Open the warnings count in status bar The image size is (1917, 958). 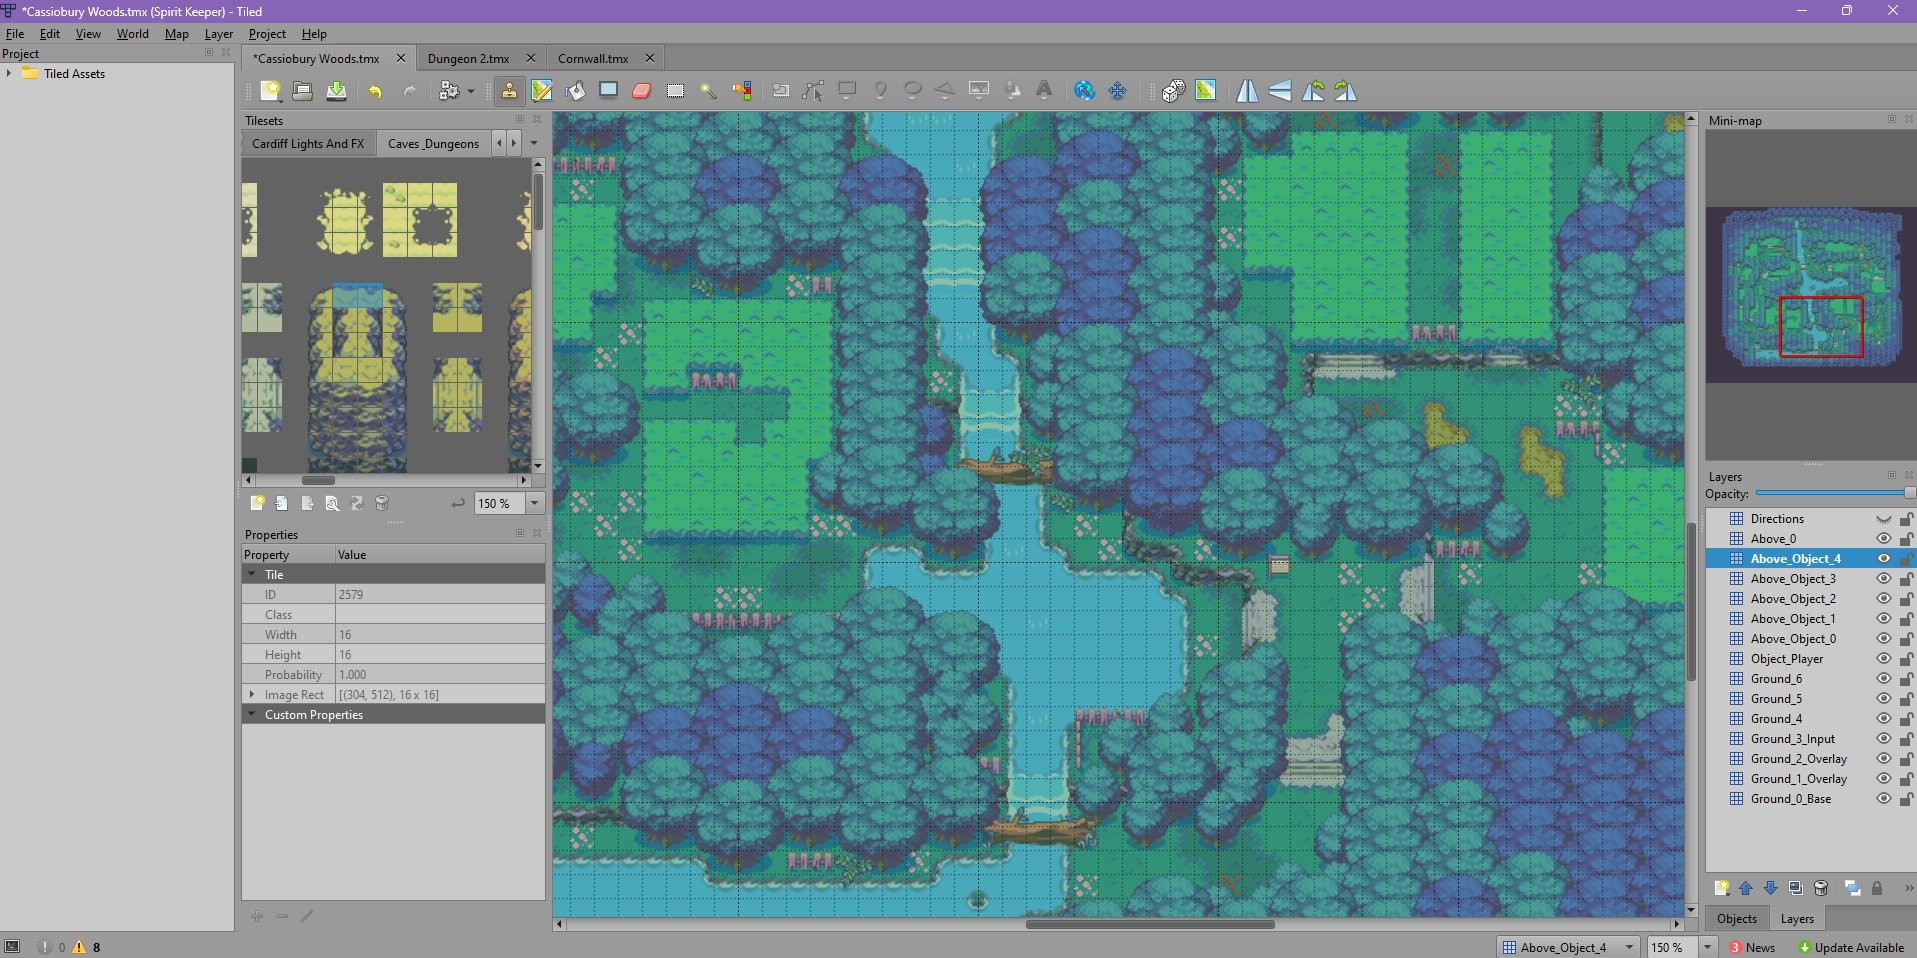(87, 947)
